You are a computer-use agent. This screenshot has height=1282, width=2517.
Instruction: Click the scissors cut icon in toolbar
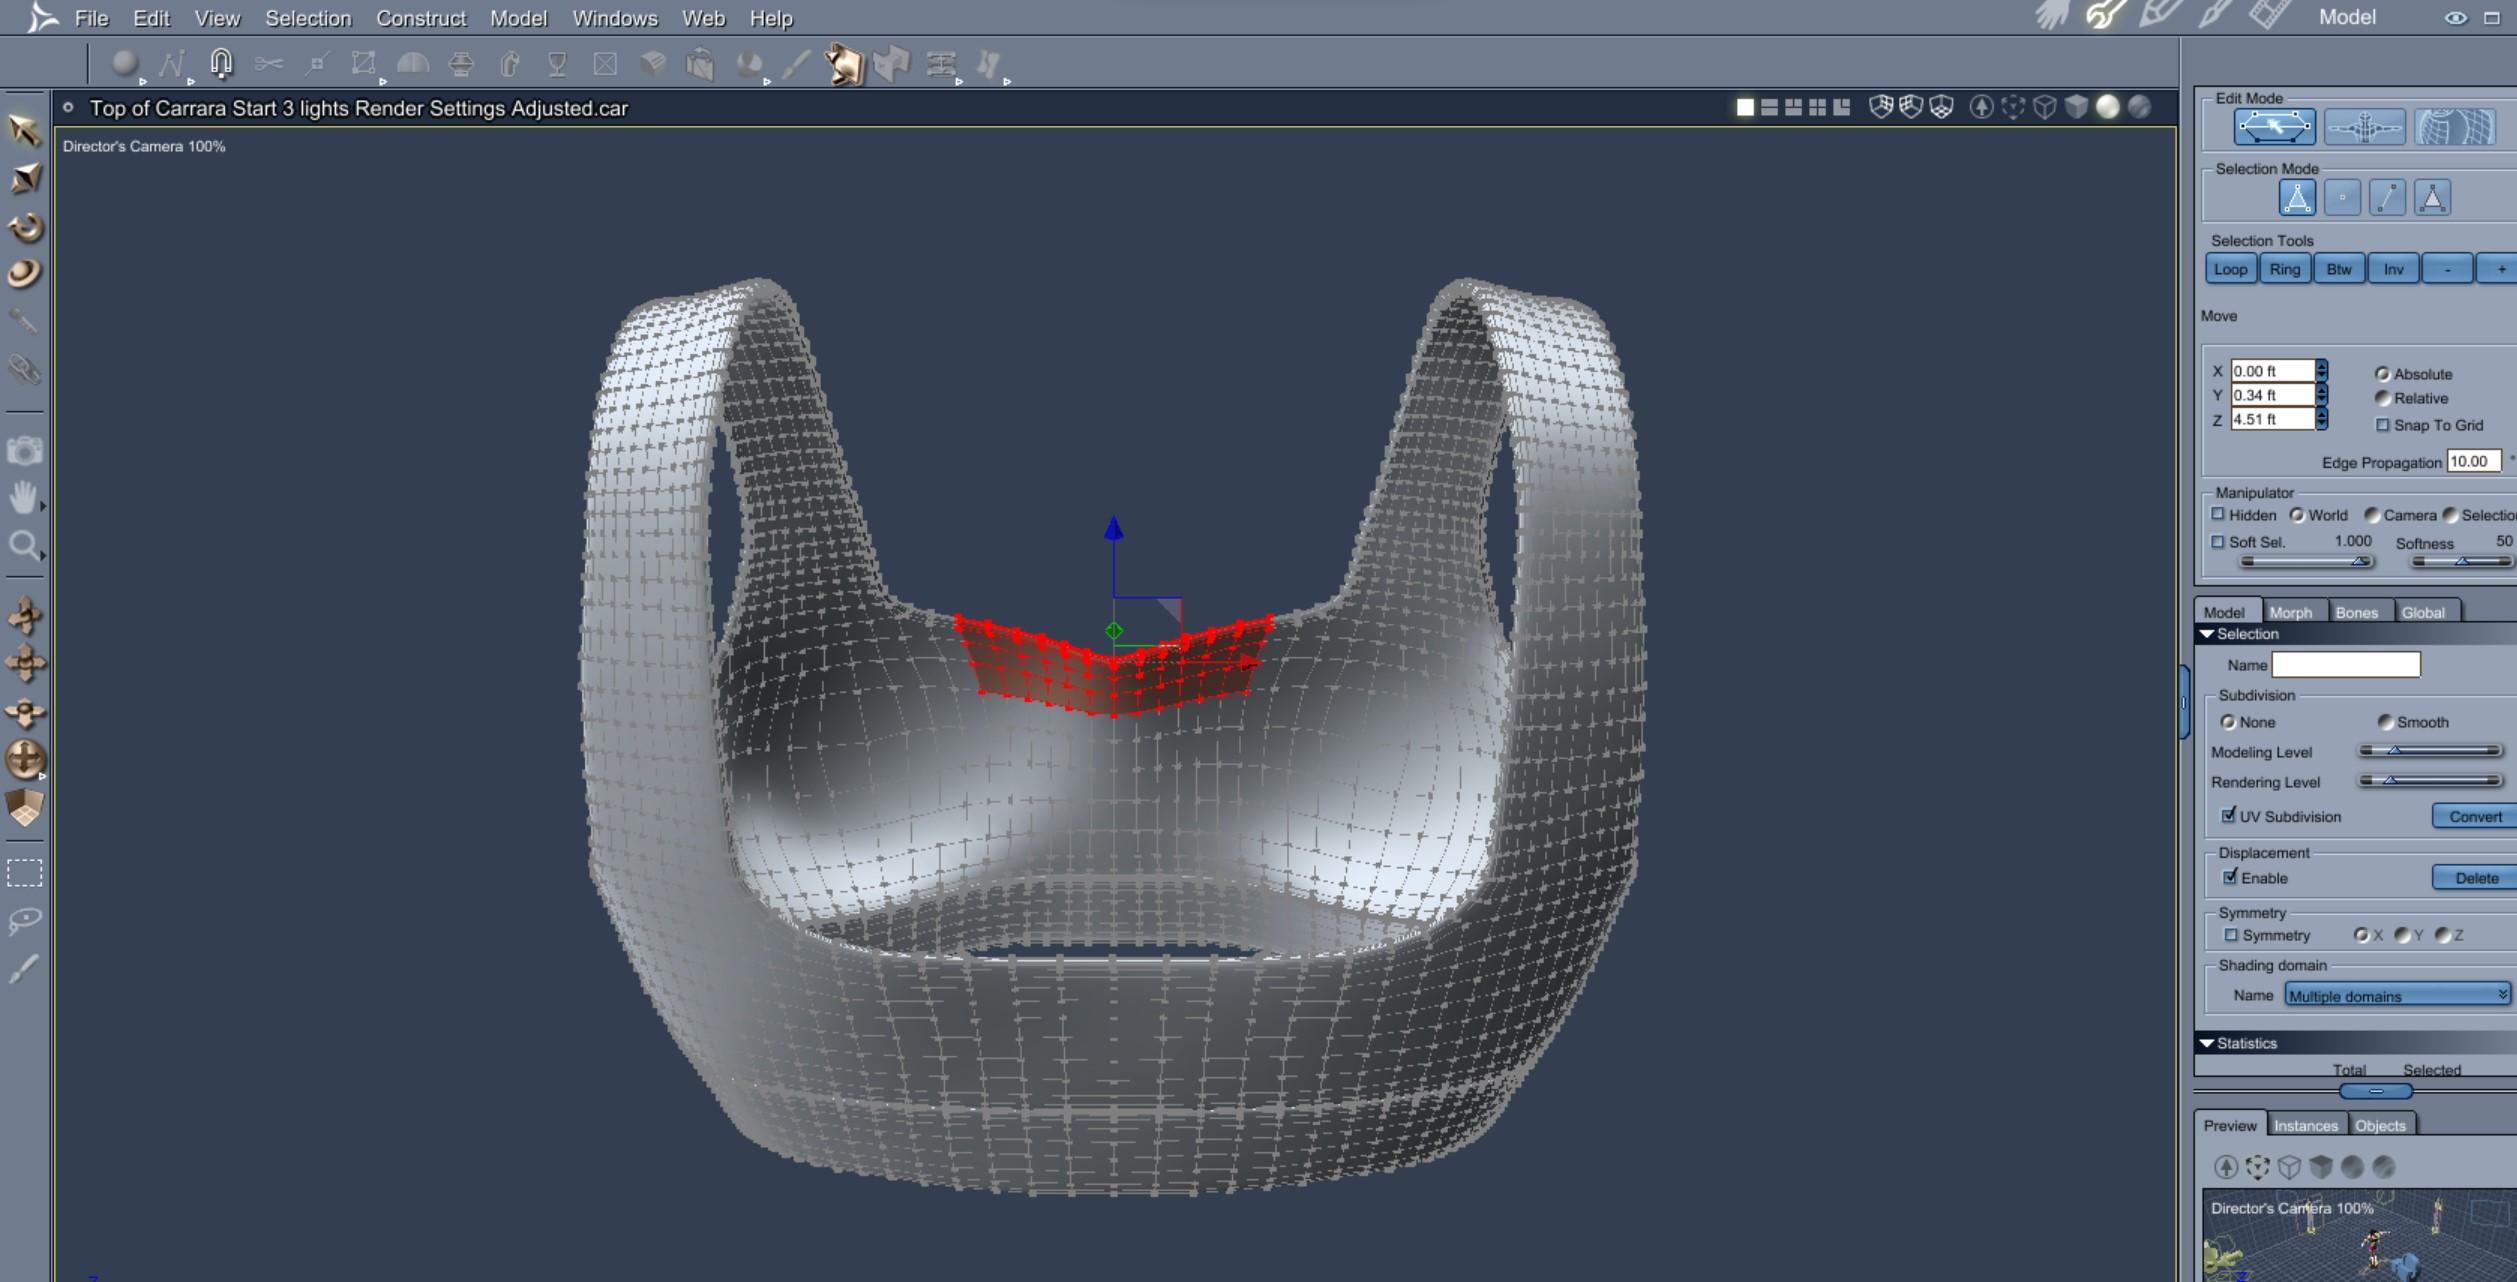tap(268, 65)
